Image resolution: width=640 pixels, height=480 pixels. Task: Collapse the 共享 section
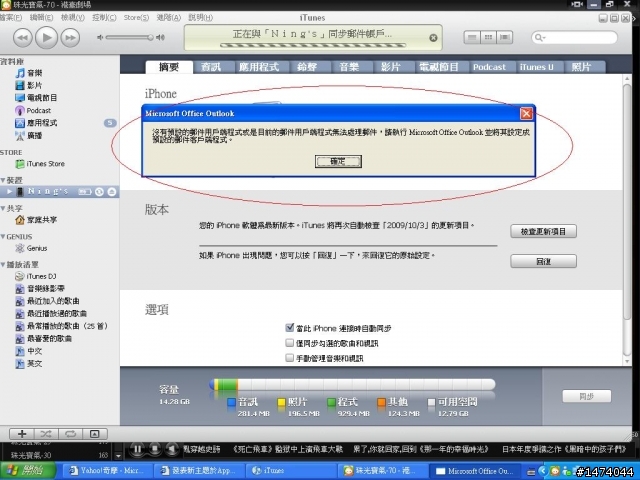point(3,209)
